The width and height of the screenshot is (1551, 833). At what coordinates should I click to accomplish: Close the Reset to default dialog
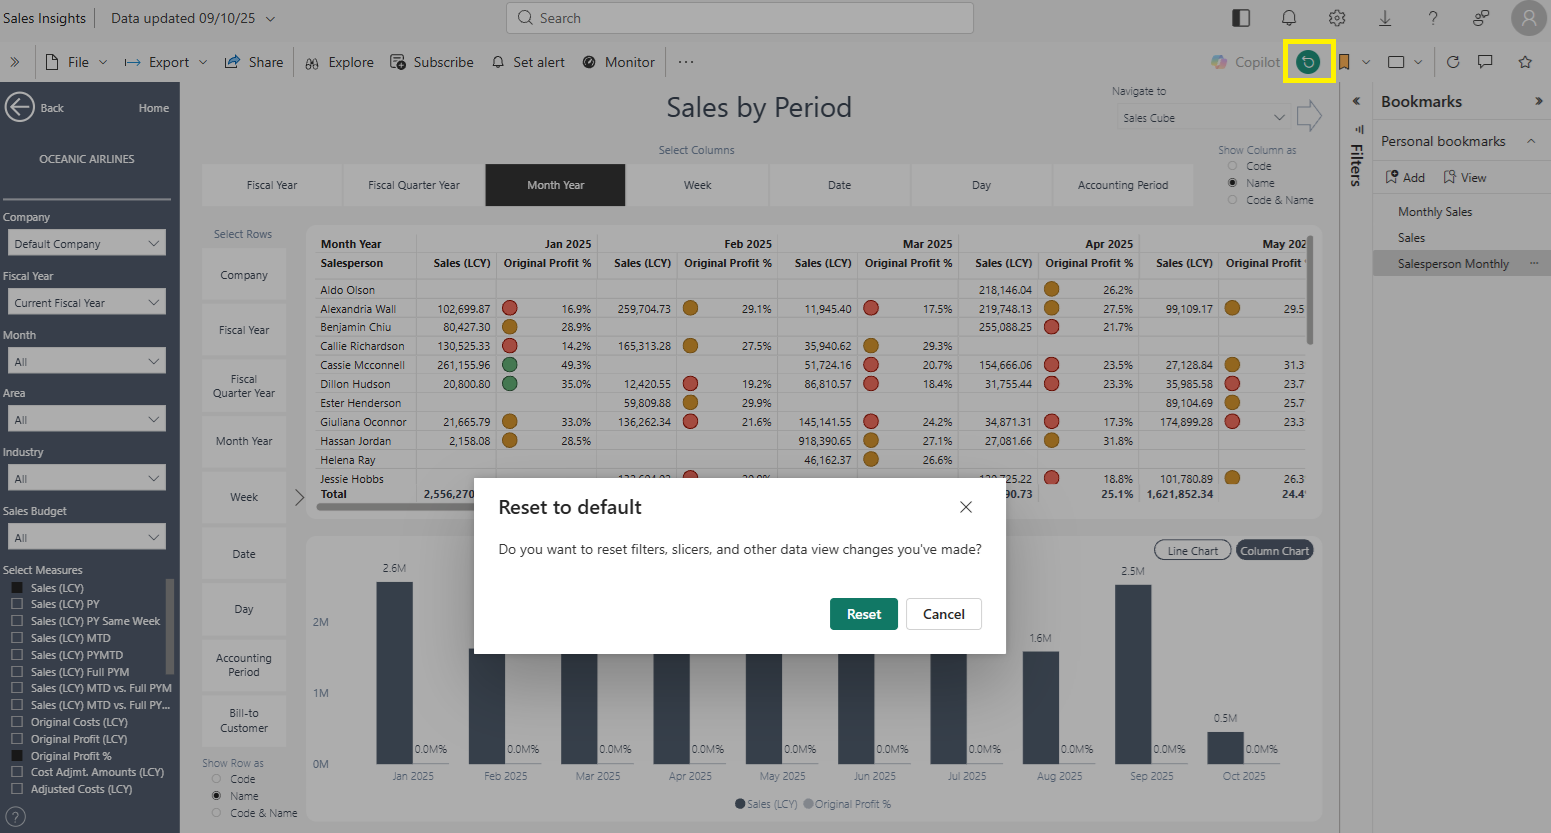pyautogui.click(x=966, y=507)
